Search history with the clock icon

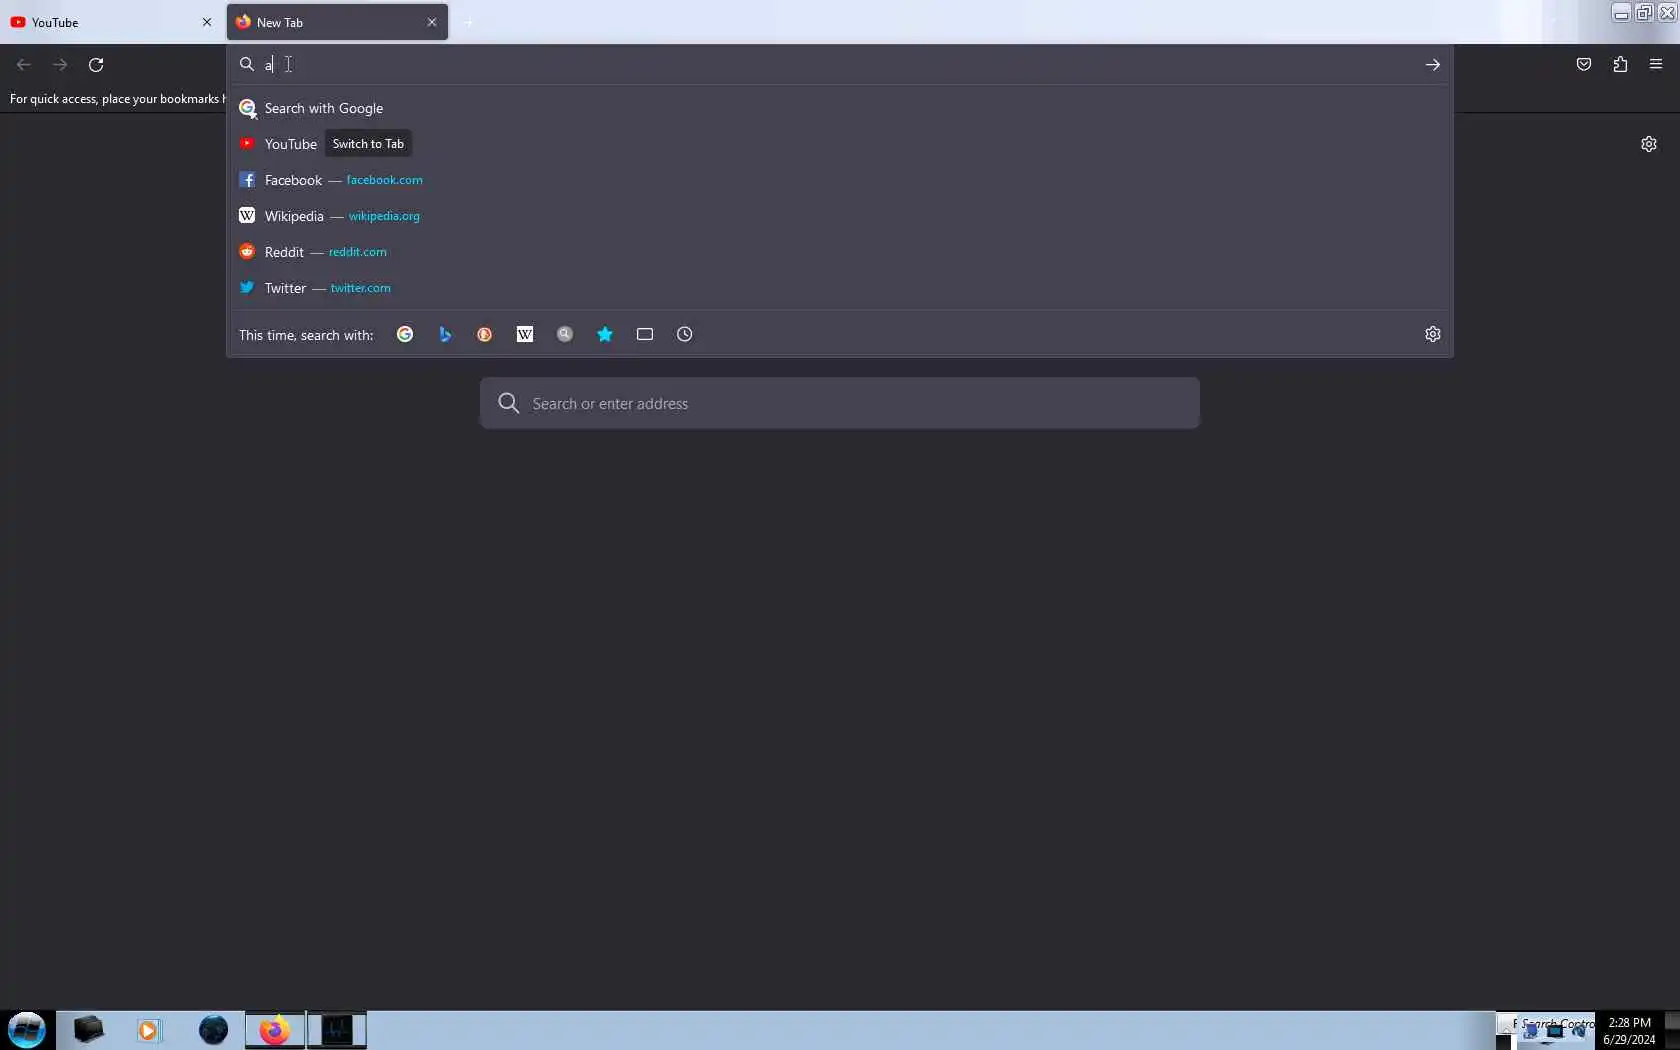pyautogui.click(x=685, y=334)
